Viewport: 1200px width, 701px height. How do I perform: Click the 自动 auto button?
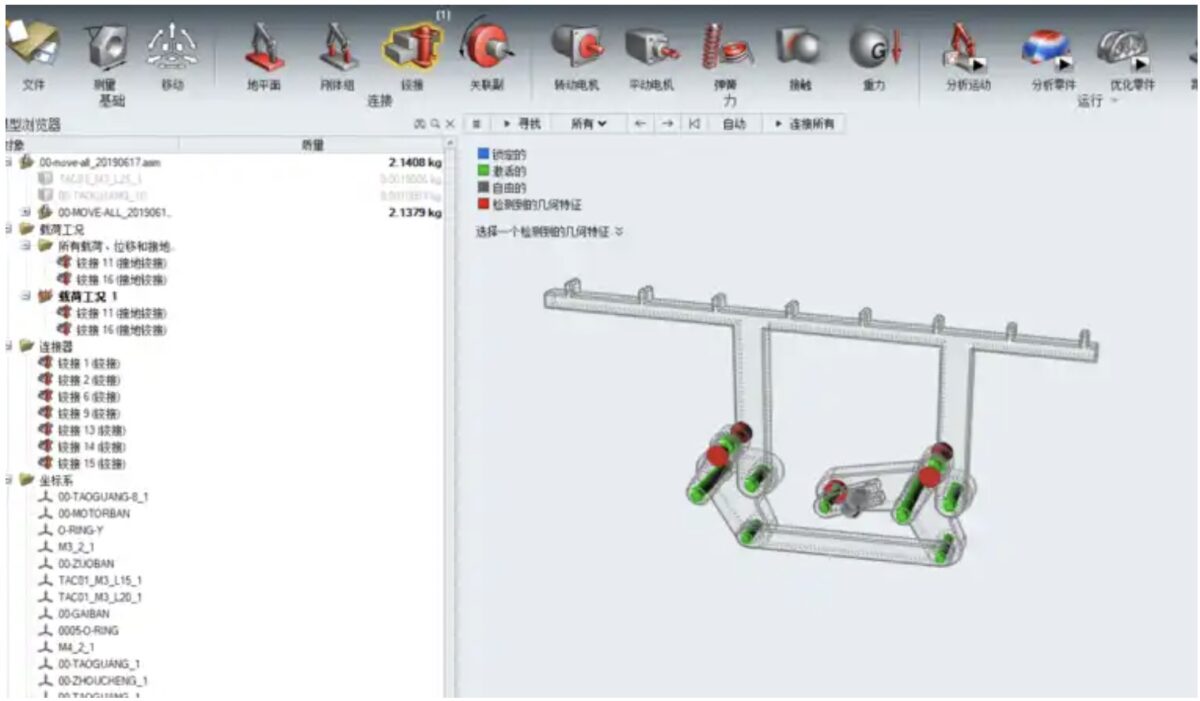734,124
